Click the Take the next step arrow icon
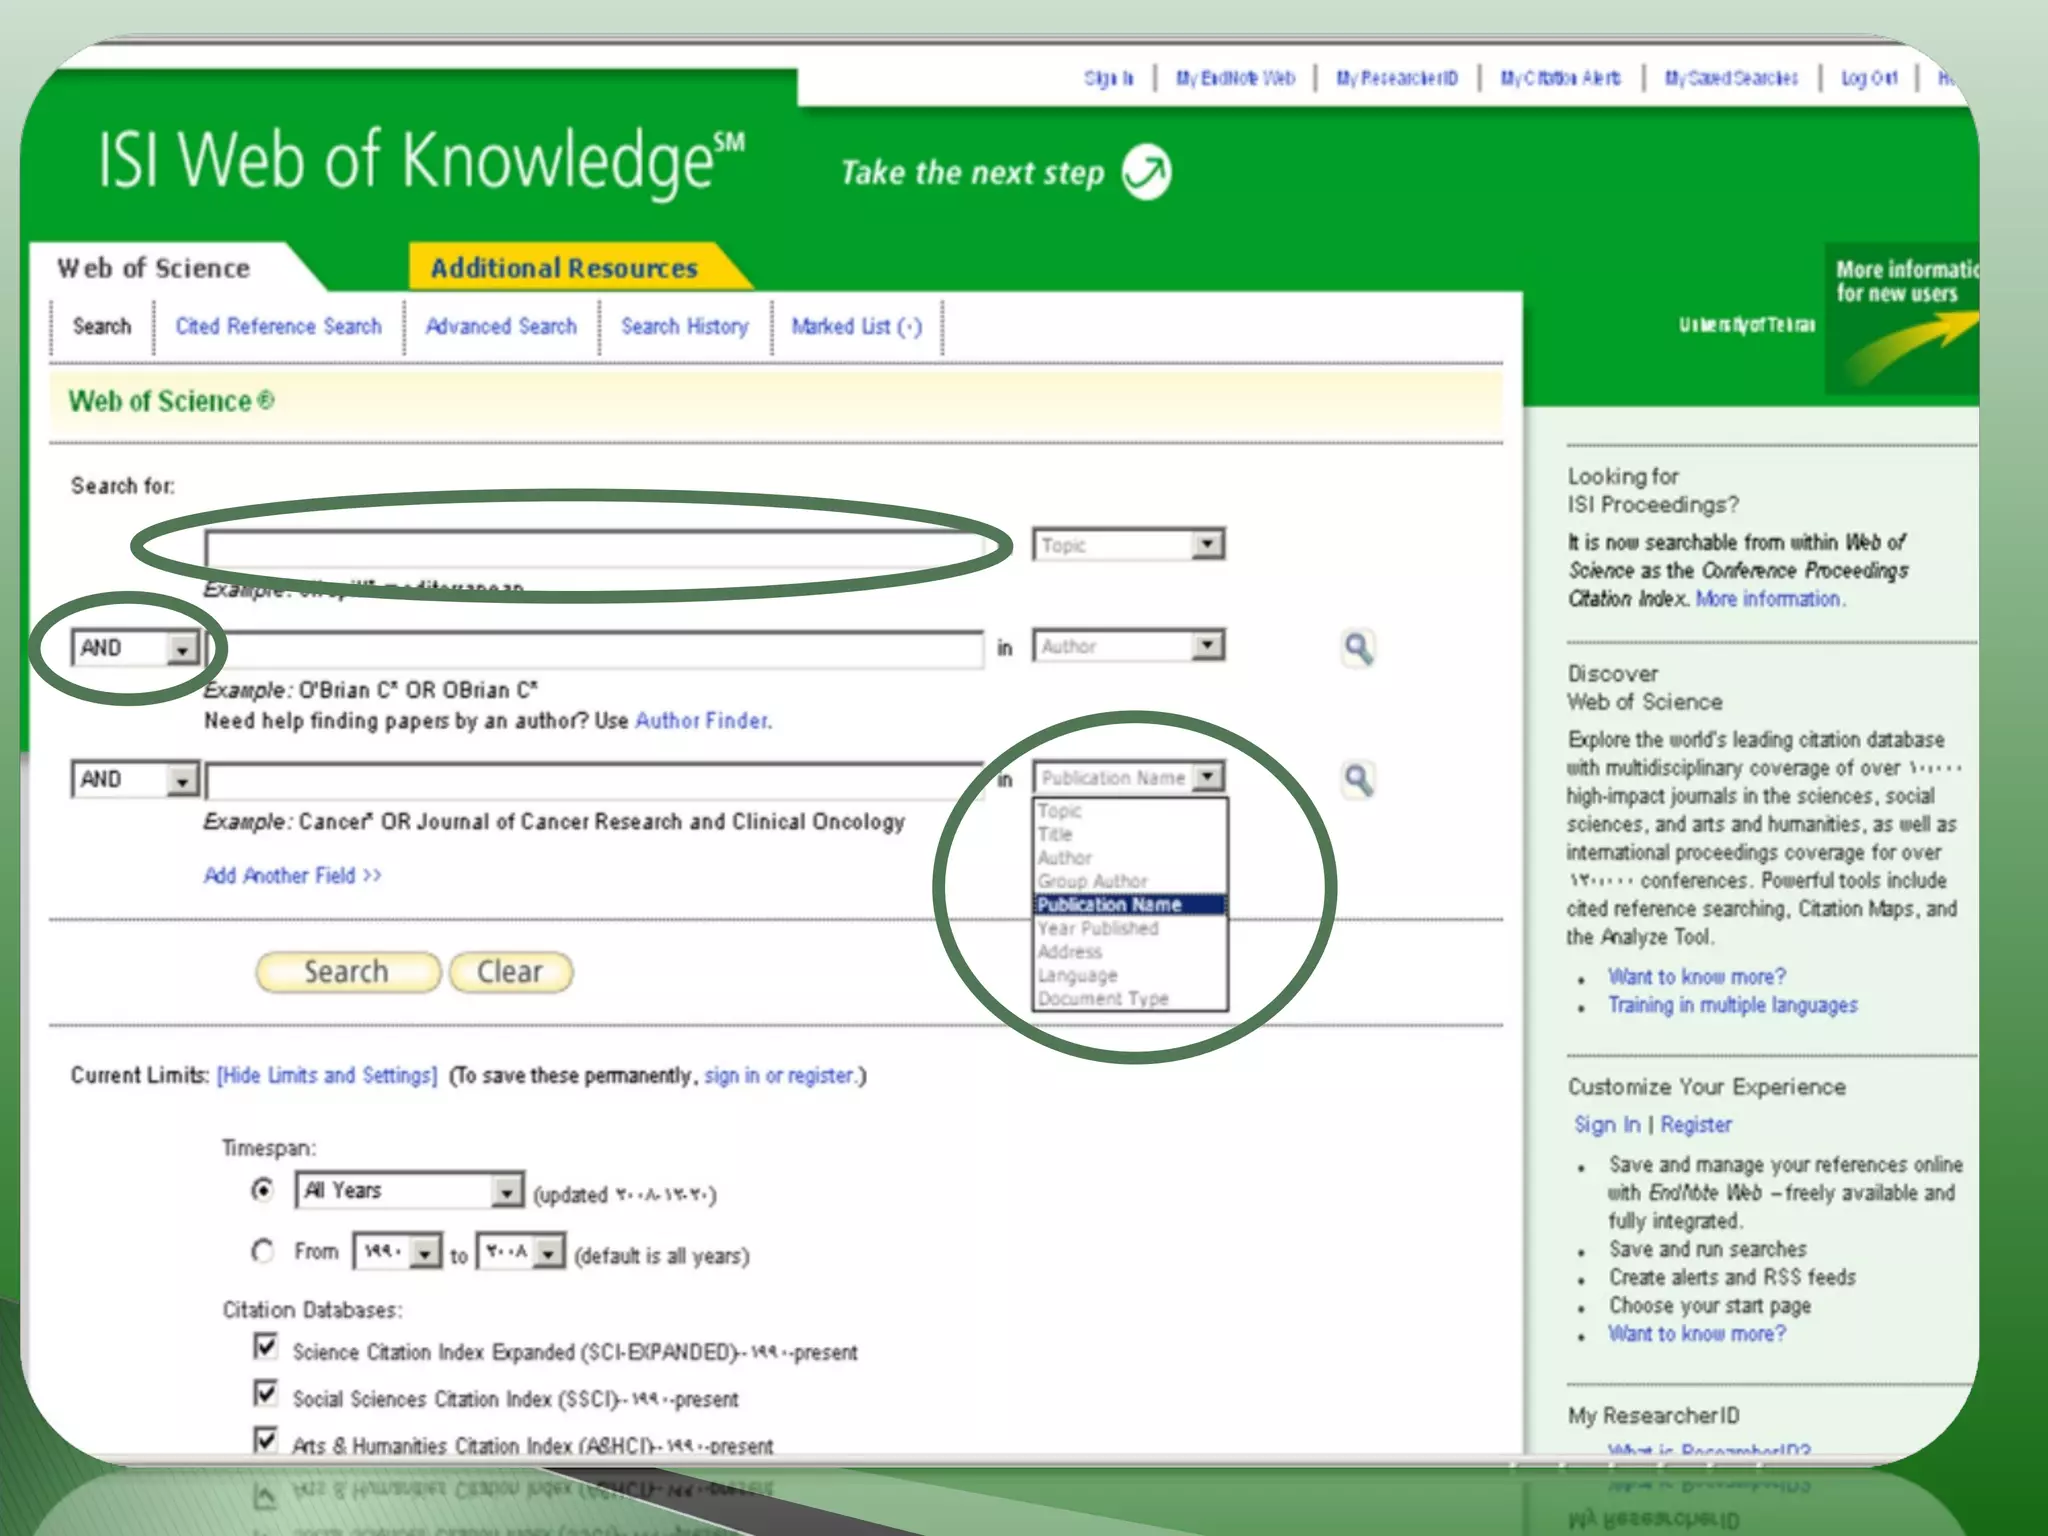Viewport: 2048px width, 1536px height. pyautogui.click(x=1146, y=172)
